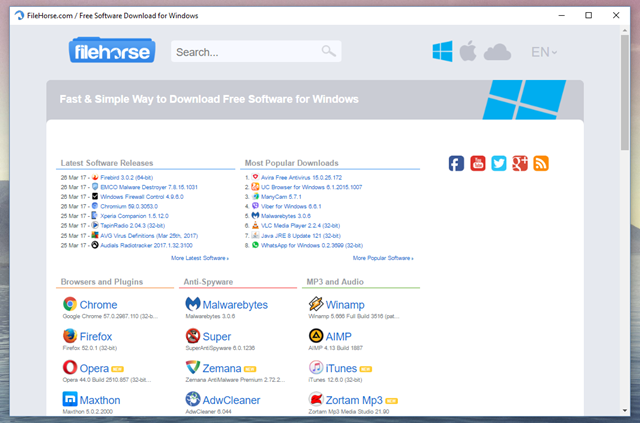Open the Firefox title link

point(96,337)
